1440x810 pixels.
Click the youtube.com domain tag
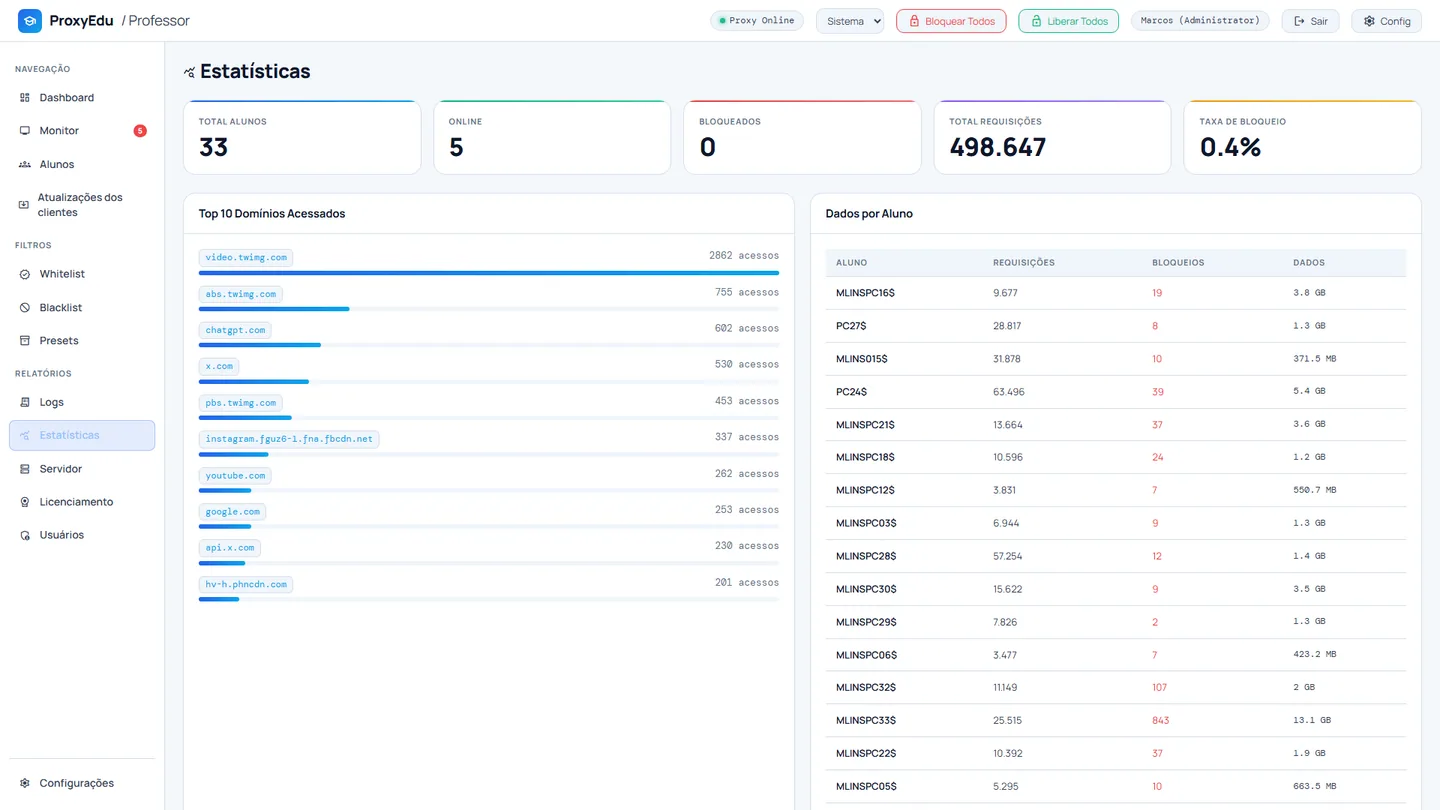235,476
